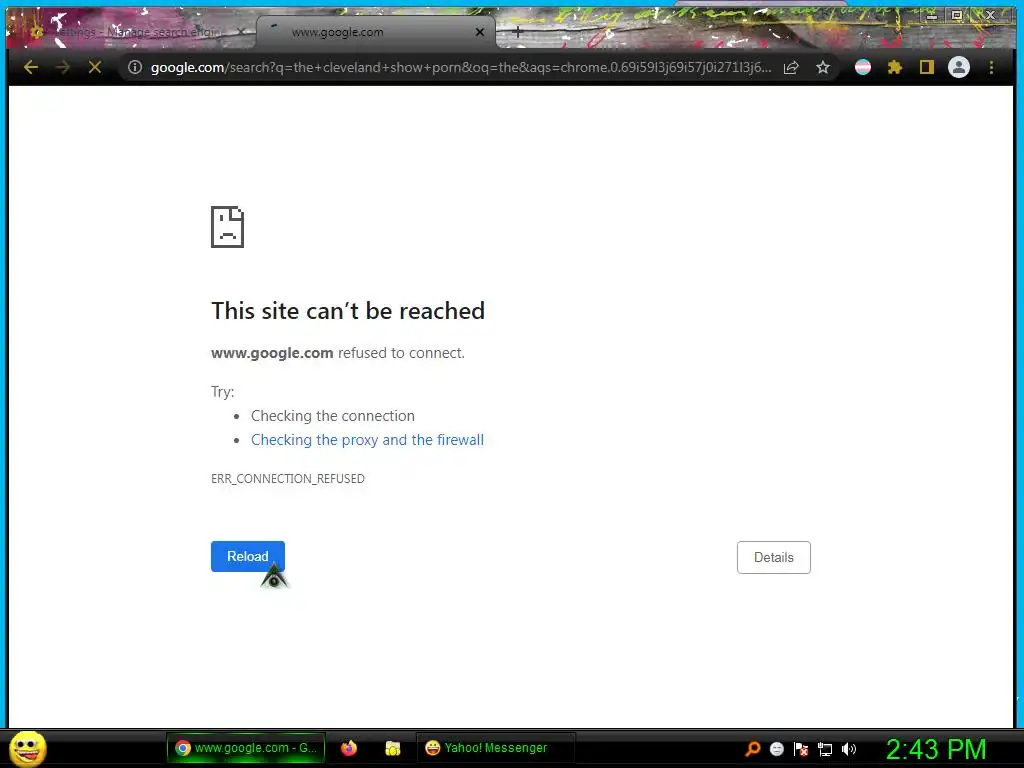Open the file folder taskbar icon
Image resolution: width=1024 pixels, height=768 pixels.
tap(392, 748)
